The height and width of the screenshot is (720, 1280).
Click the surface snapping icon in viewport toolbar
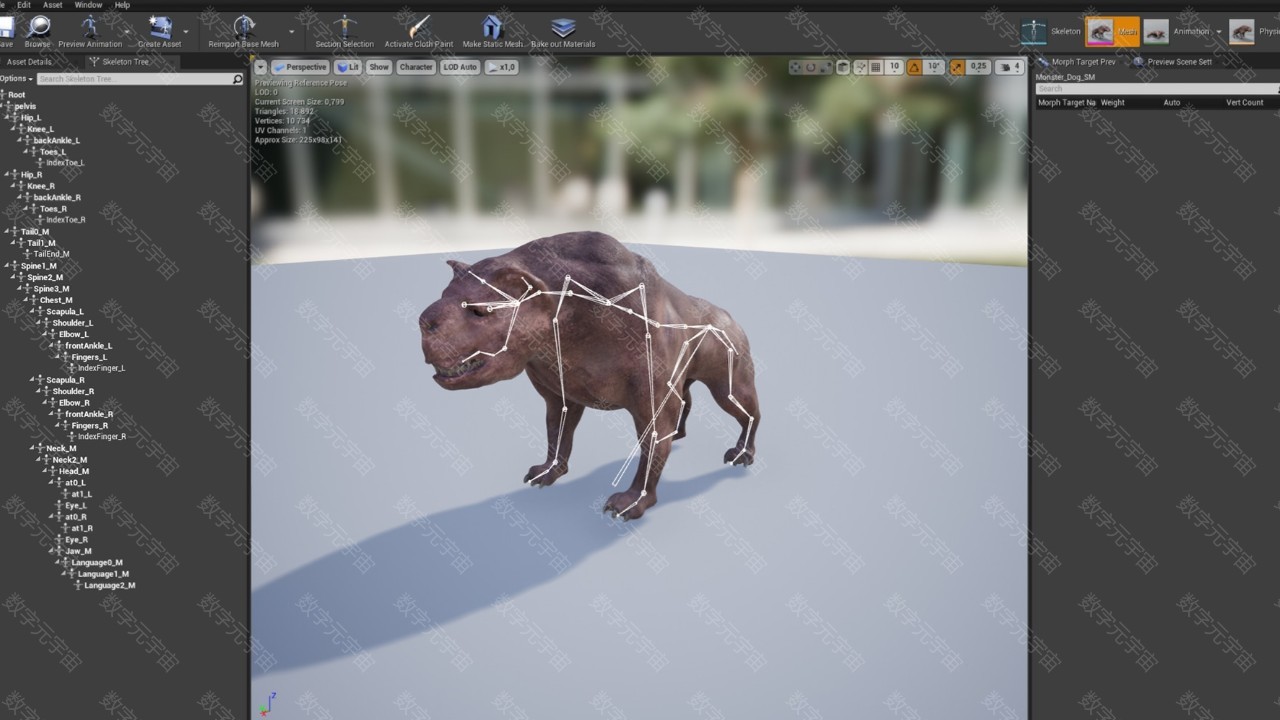coord(860,67)
